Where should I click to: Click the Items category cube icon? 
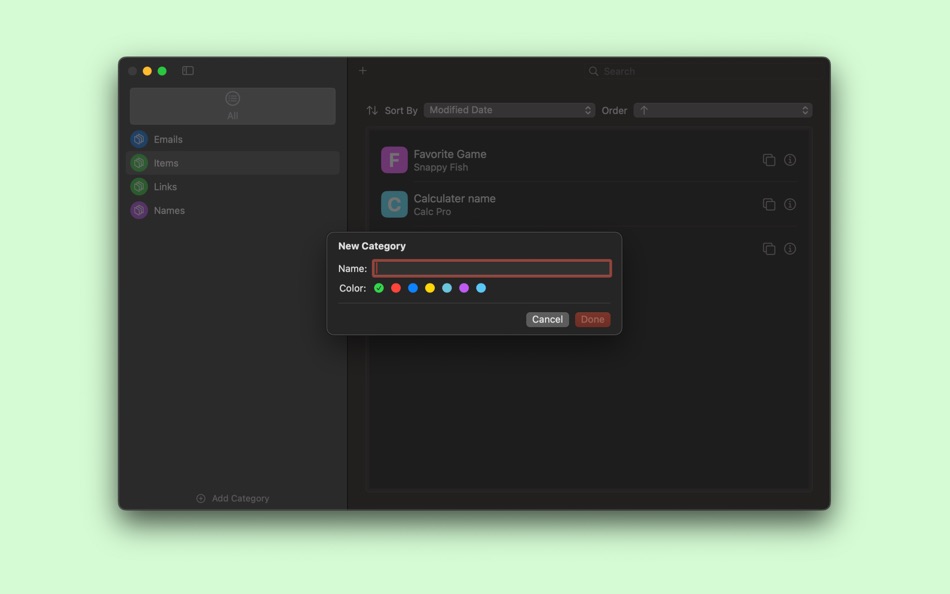pyautogui.click(x=139, y=163)
